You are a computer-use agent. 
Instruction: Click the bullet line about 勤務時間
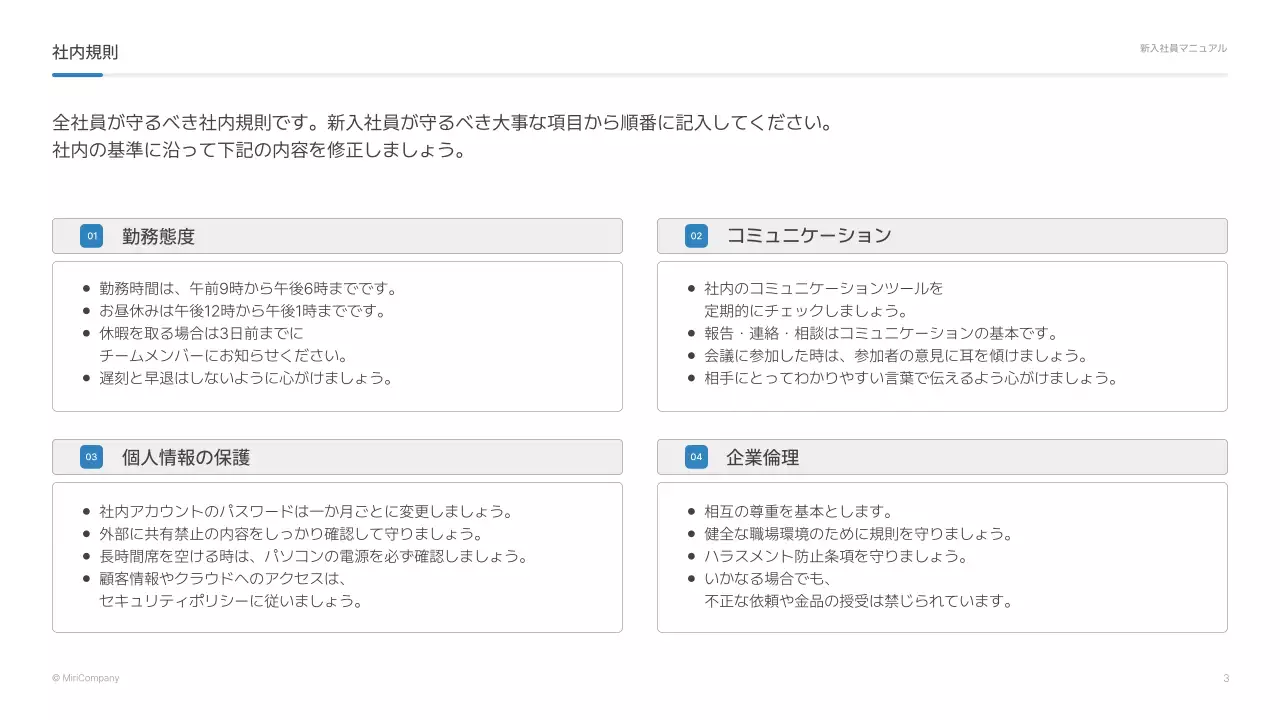[x=248, y=289]
